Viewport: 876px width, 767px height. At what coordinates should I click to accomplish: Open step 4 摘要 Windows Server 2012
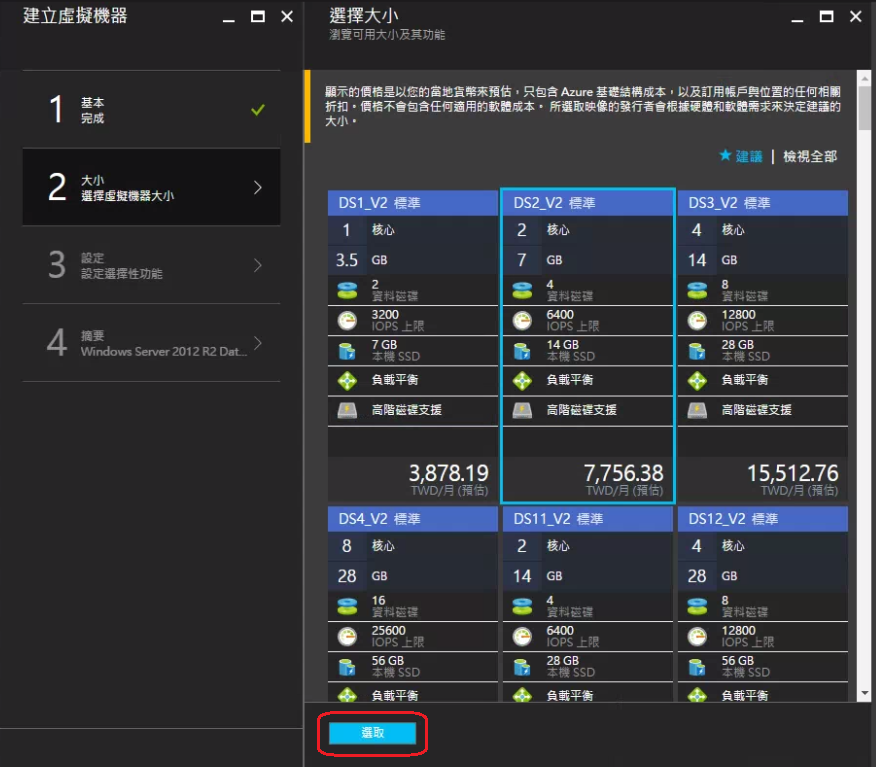click(x=151, y=342)
